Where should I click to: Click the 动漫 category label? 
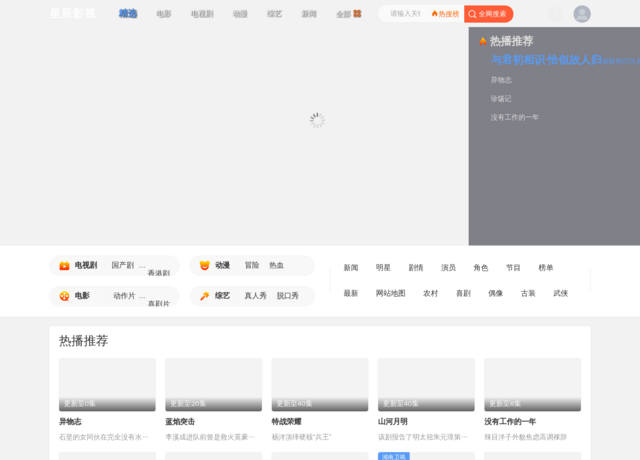222,265
